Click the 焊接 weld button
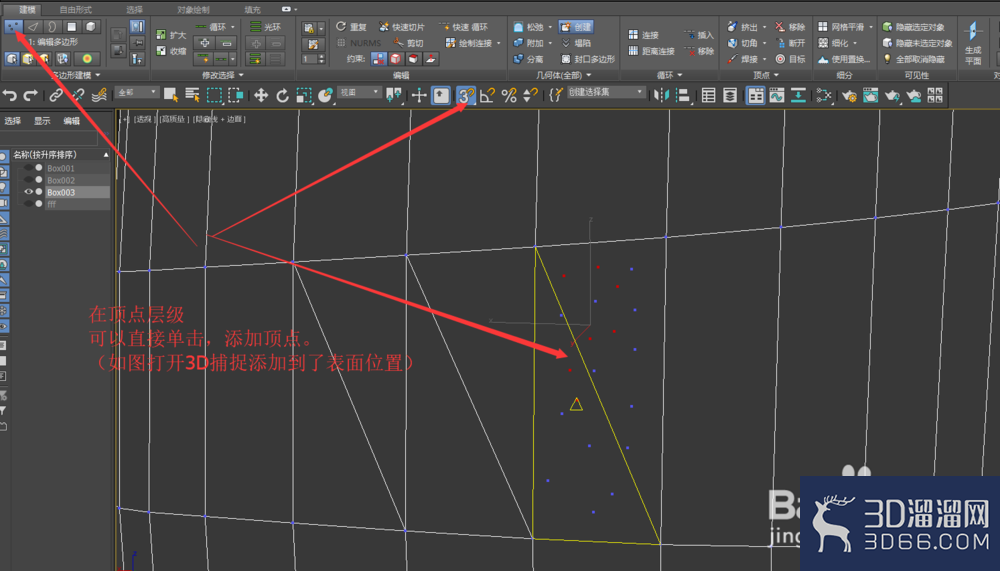Screen dimensions: 1000x571 [x=743, y=59]
